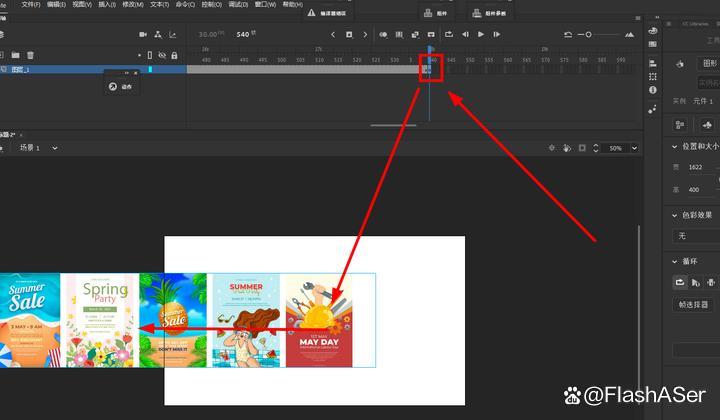Click the rotation hand tool icon above stage
Viewport: 720px width, 420px height.
(x=567, y=148)
